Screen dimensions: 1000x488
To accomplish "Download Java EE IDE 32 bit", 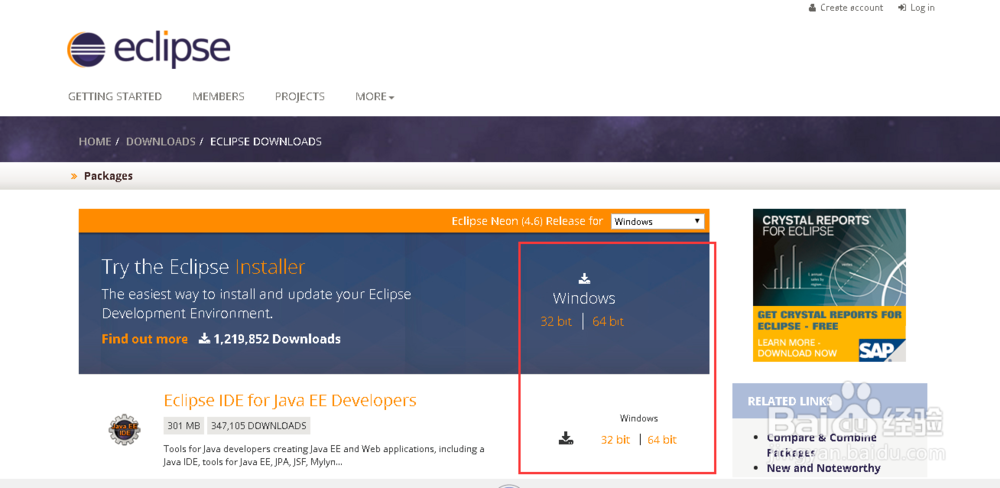I will click(x=615, y=440).
